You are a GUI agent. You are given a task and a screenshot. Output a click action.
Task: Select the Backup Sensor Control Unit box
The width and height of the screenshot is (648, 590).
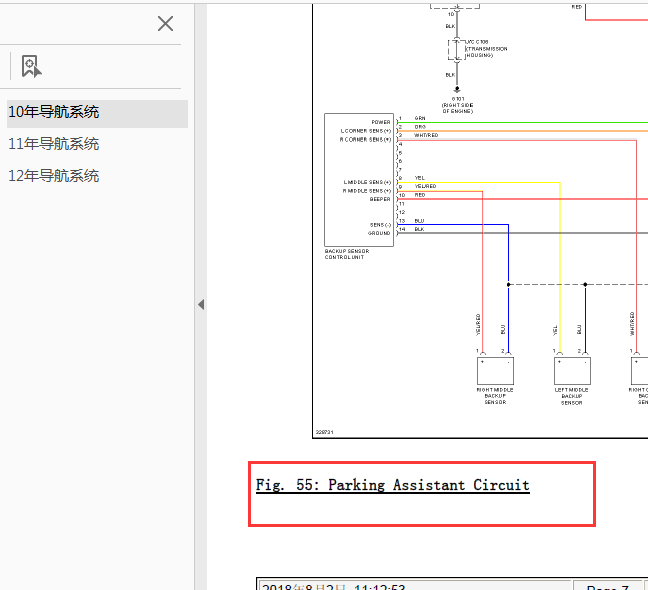coord(359,180)
